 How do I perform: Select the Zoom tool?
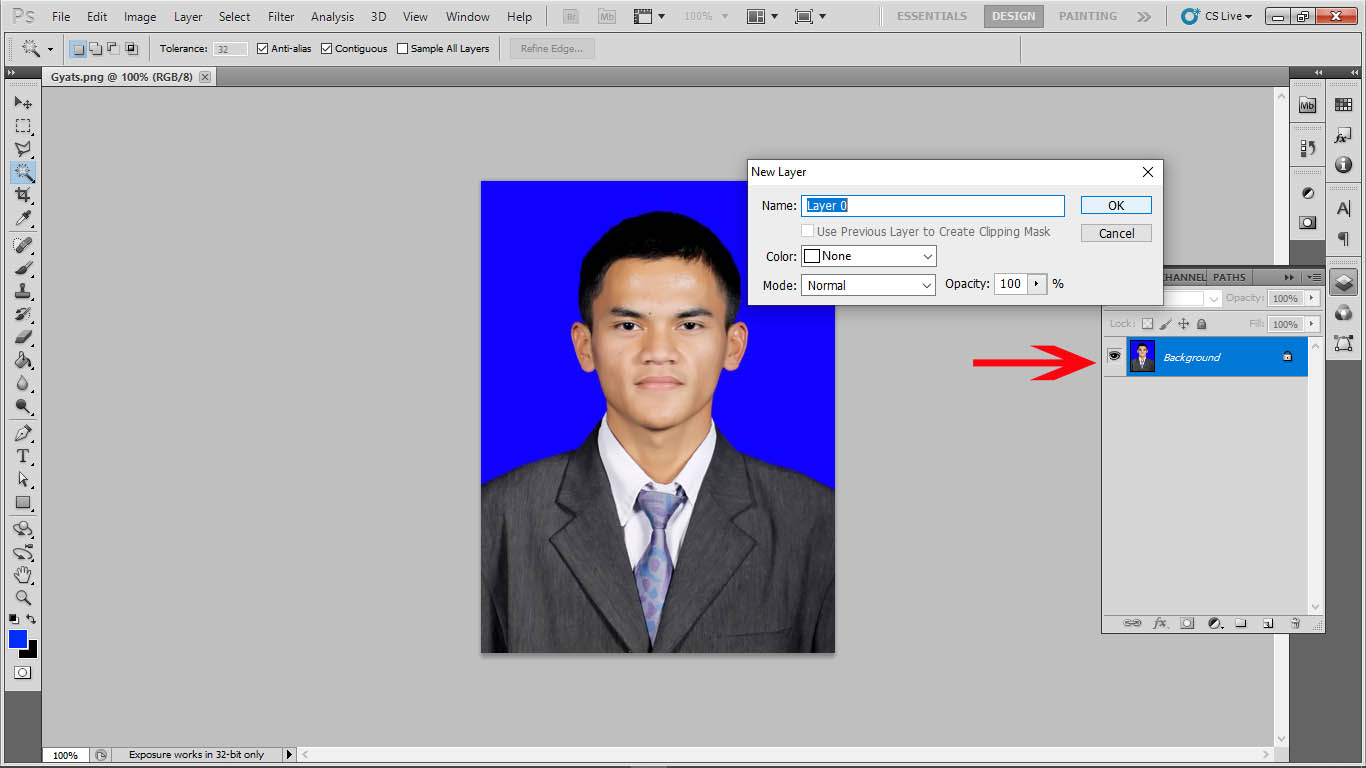23,598
